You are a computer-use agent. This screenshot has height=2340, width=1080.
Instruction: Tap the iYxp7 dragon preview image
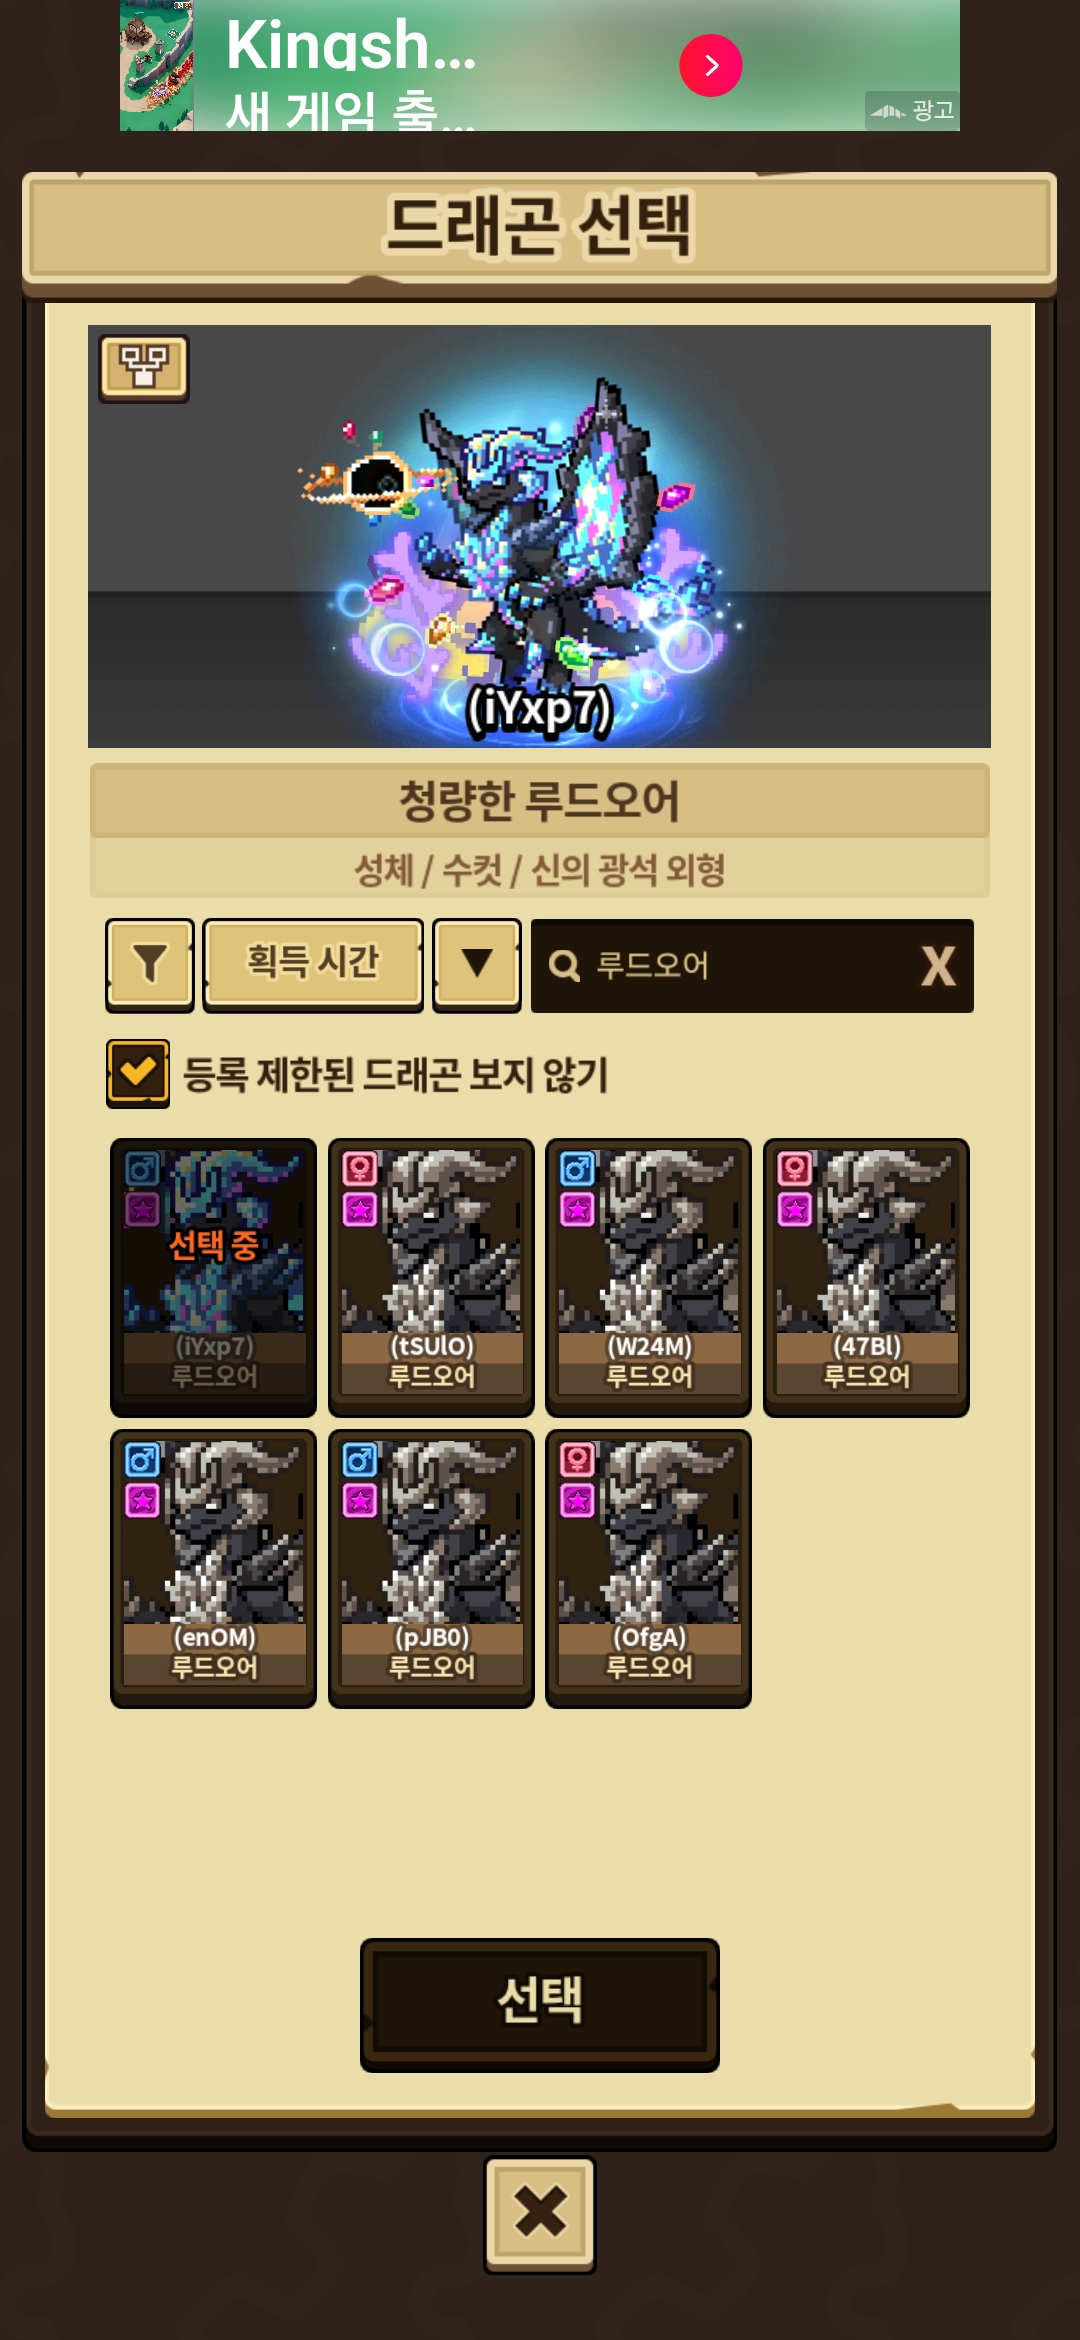pos(539,536)
